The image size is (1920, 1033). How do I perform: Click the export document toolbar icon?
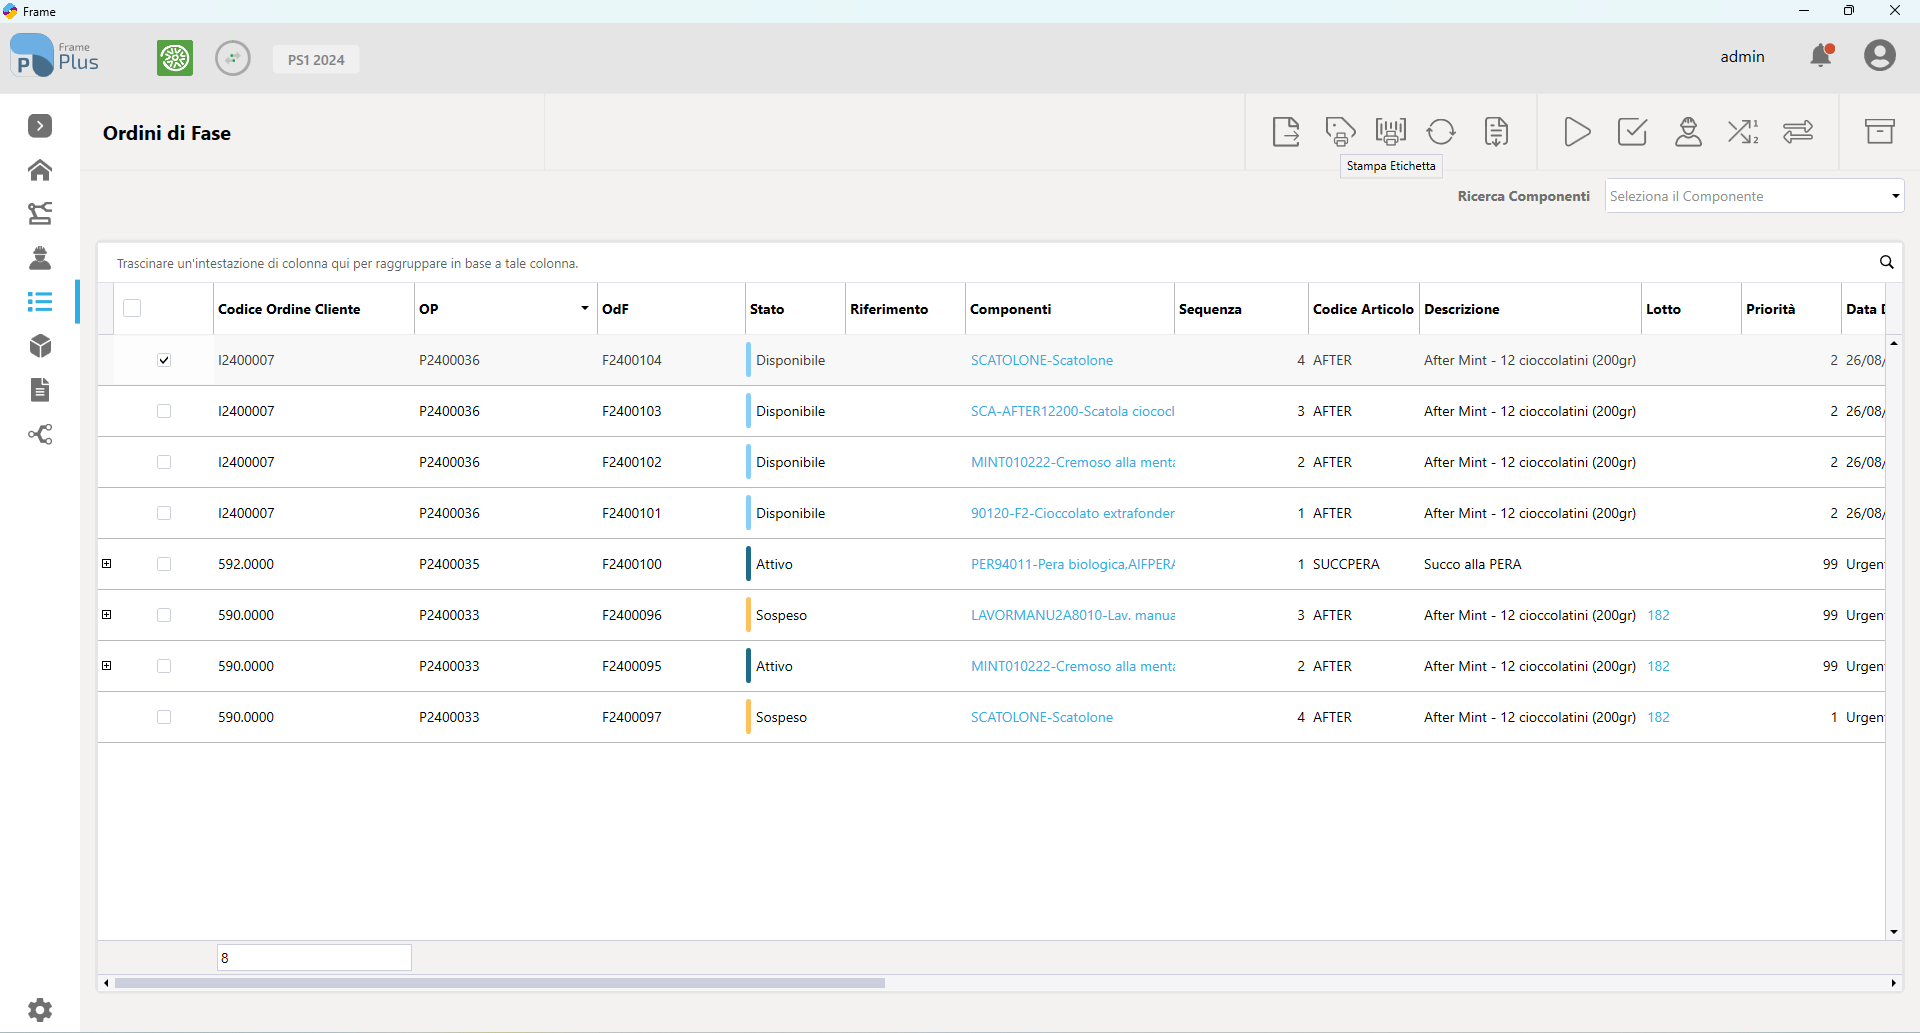[1286, 132]
